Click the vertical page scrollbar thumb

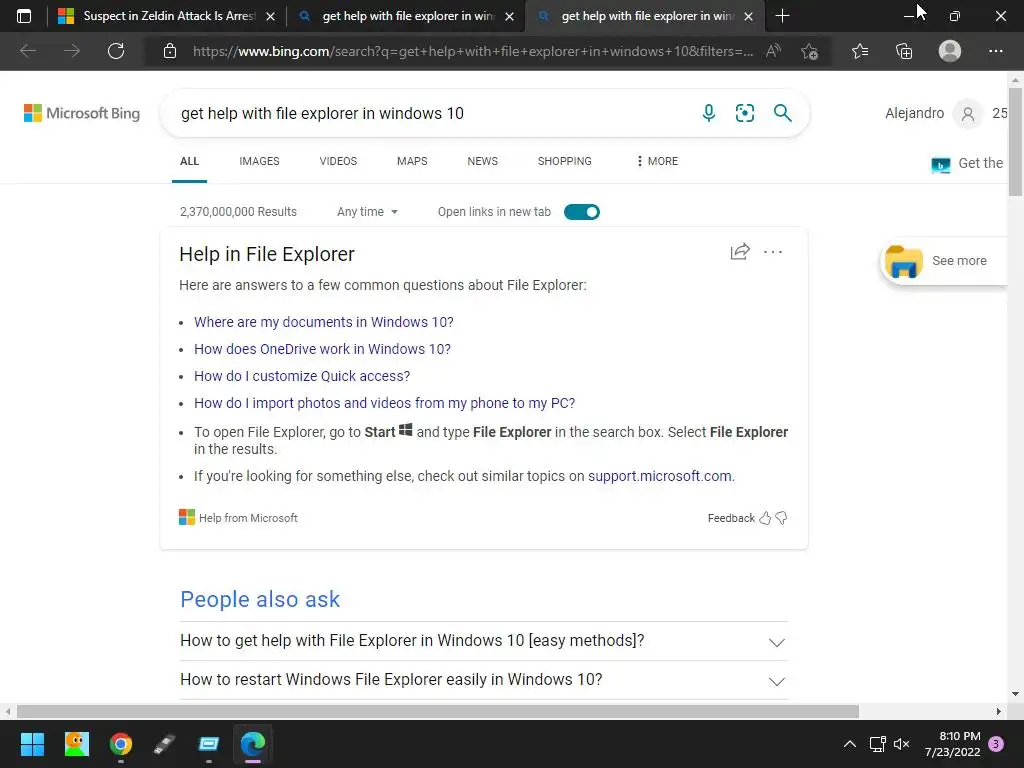coord(1015,140)
